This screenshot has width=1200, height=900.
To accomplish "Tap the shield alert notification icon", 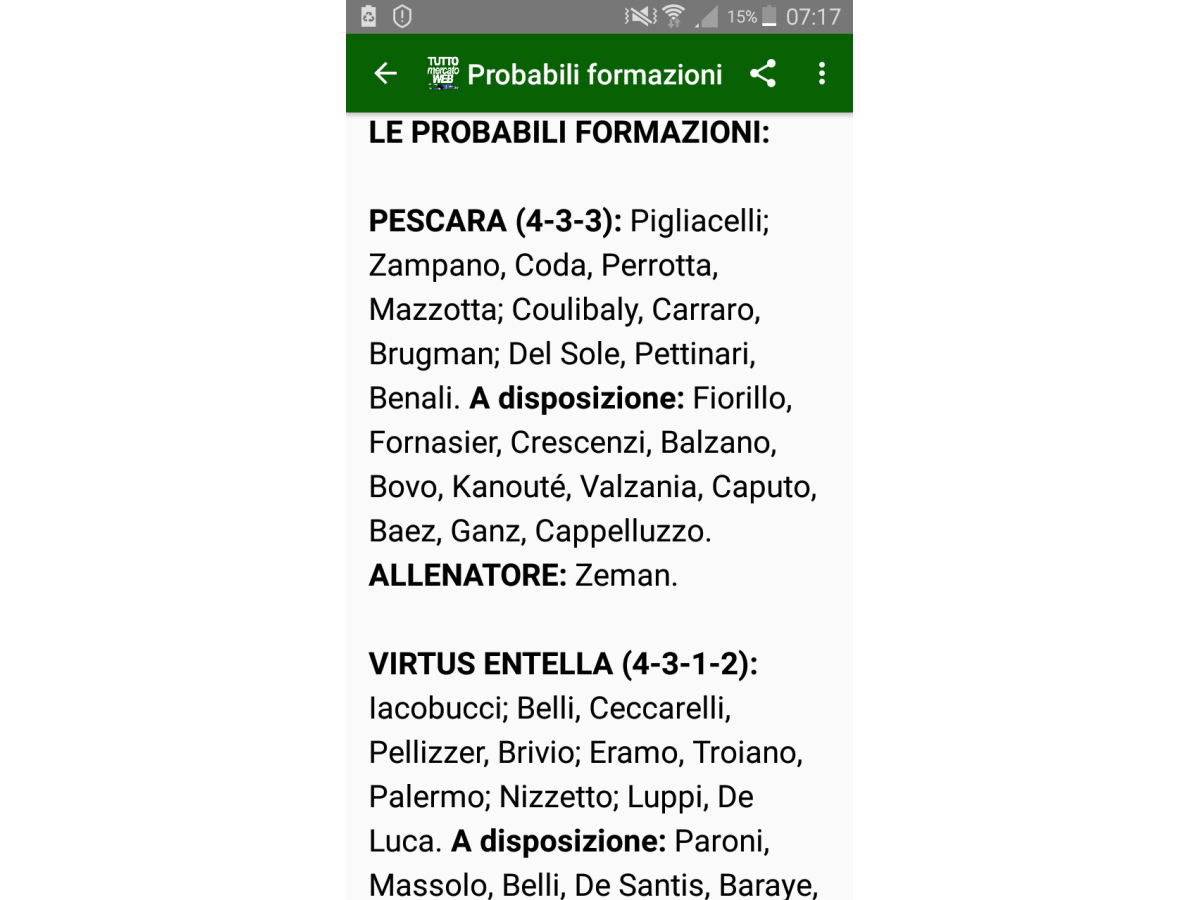I will coord(402,17).
